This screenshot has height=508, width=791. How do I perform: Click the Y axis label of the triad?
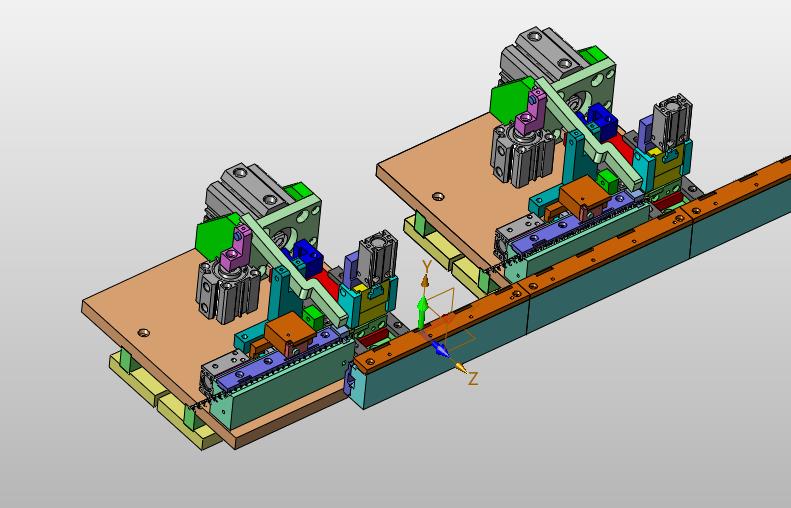click(x=427, y=266)
